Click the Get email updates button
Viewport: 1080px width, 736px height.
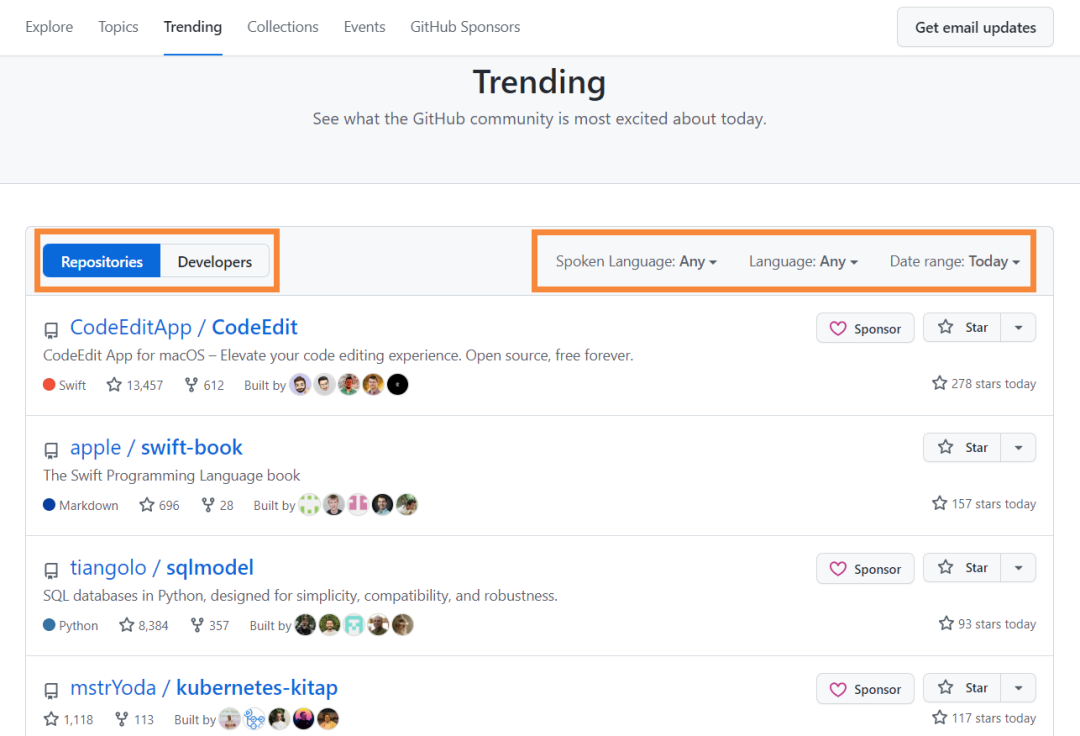click(x=974, y=27)
